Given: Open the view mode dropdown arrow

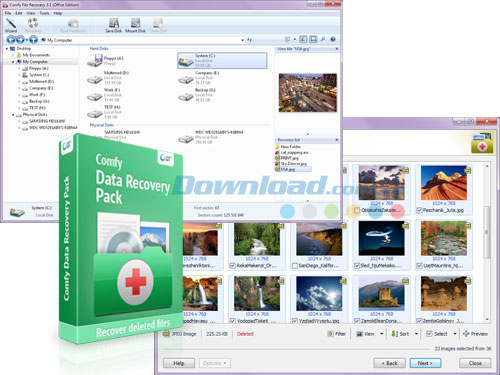Looking at the screenshot, I should [x=295, y=39].
